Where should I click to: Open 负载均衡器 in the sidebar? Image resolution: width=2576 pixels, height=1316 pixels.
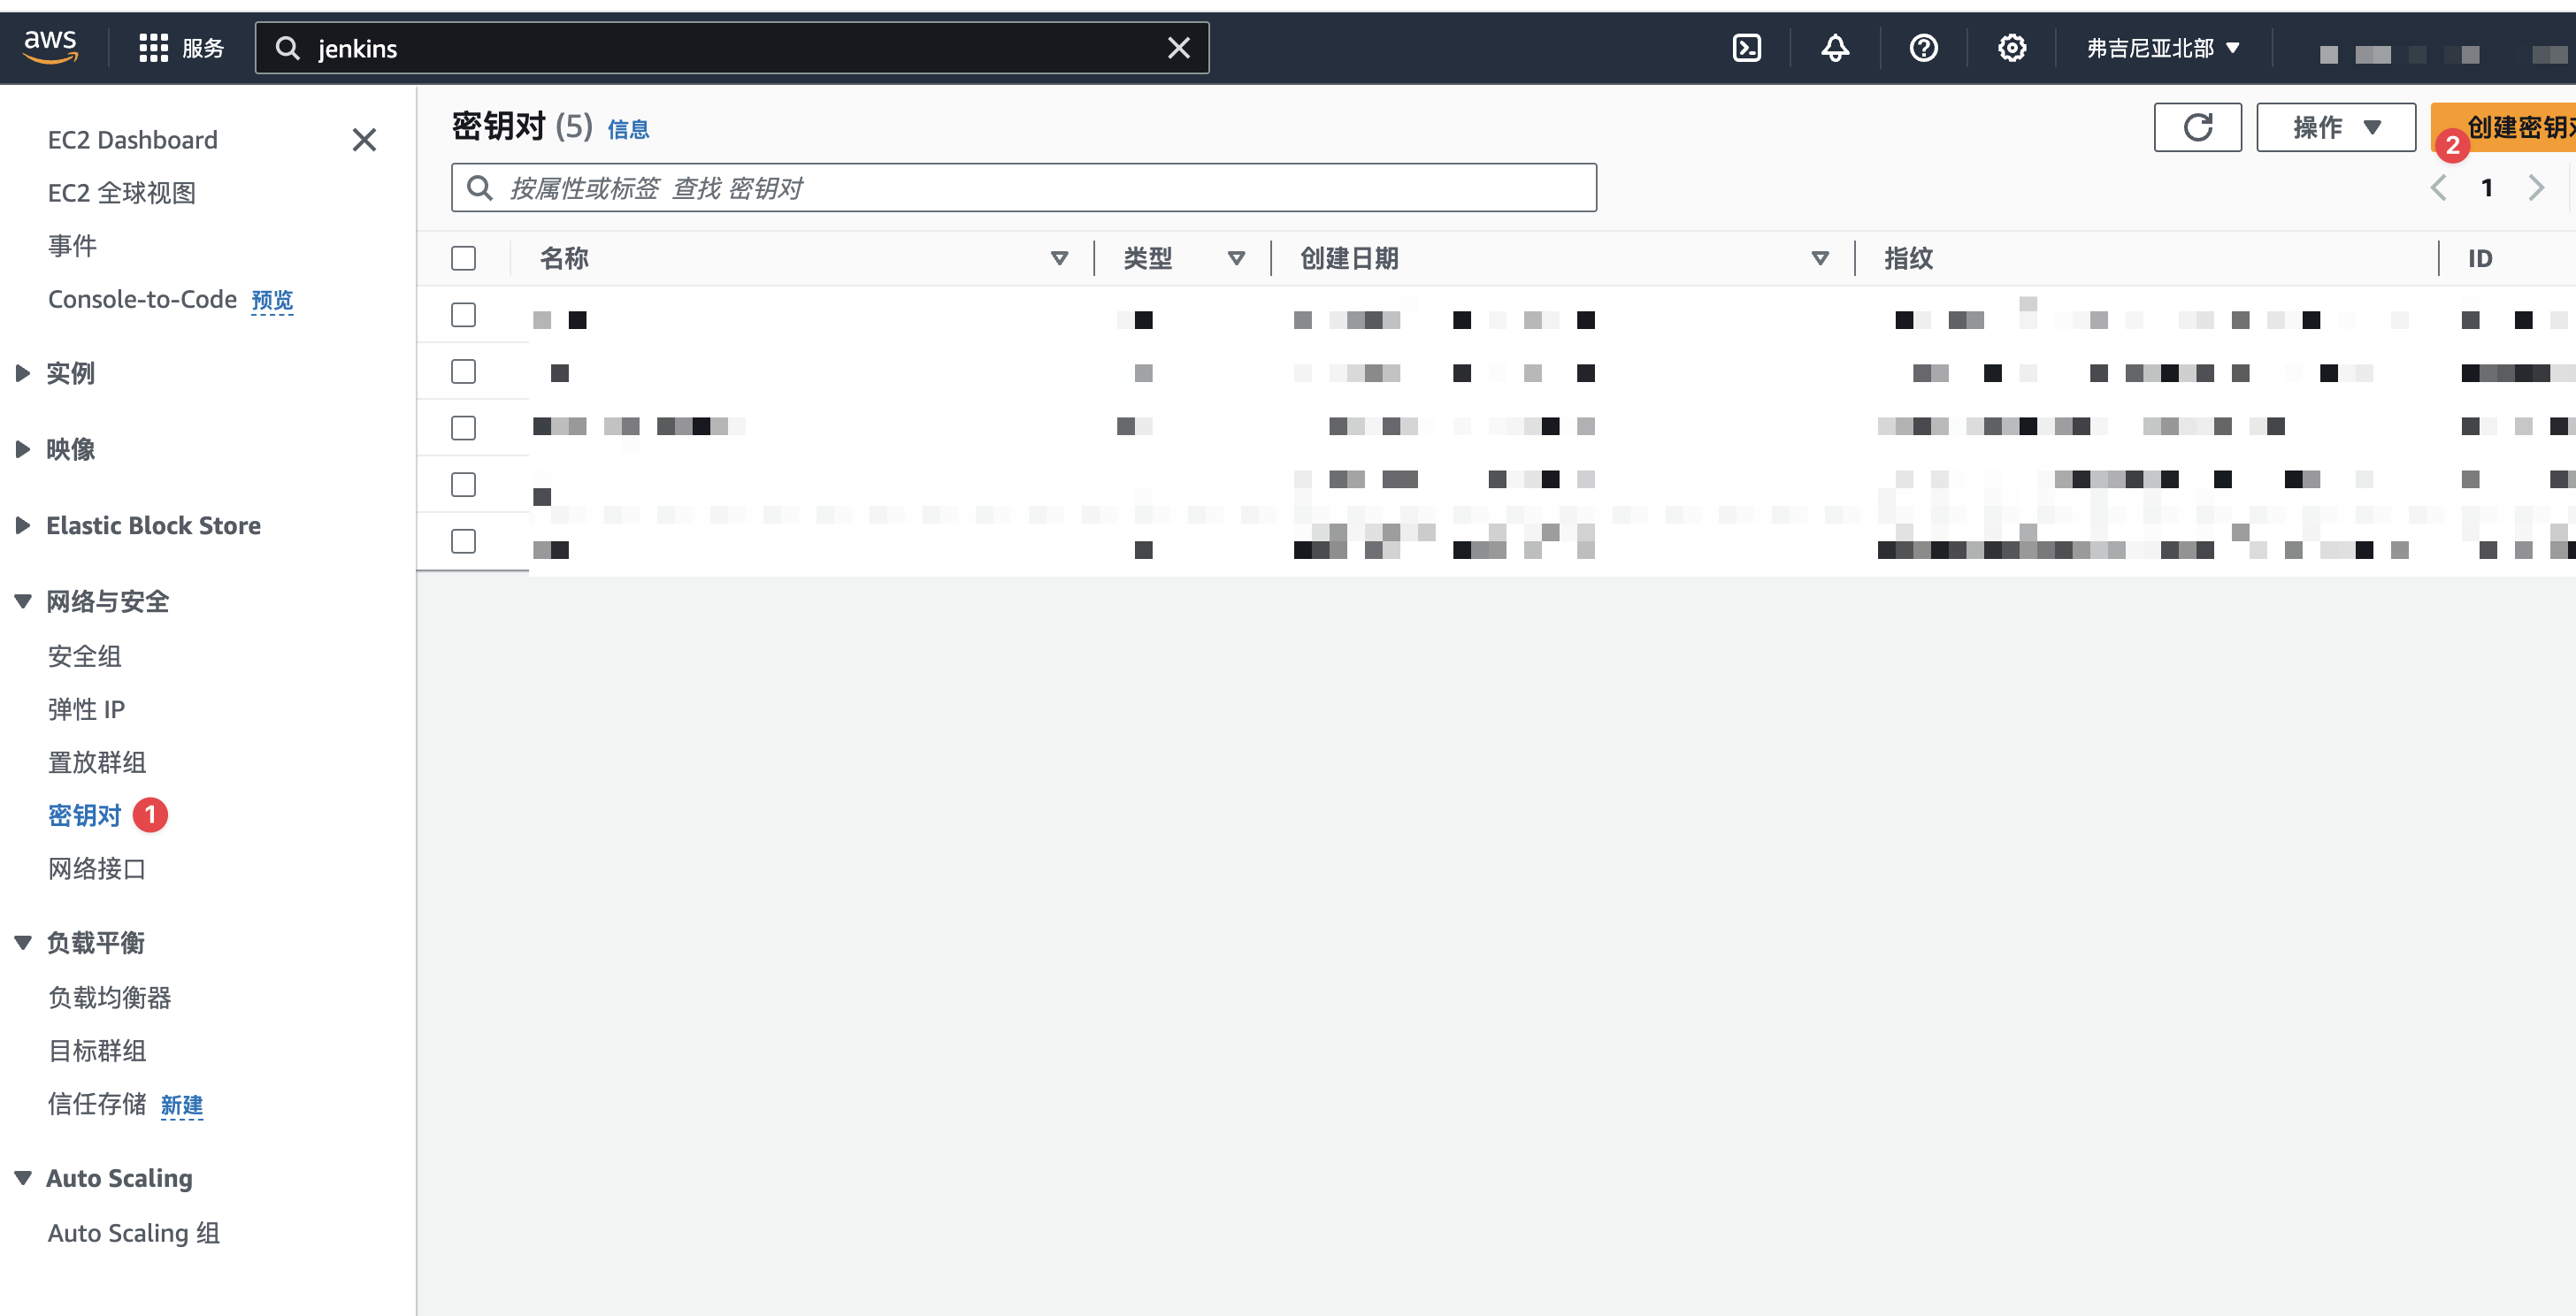[110, 997]
